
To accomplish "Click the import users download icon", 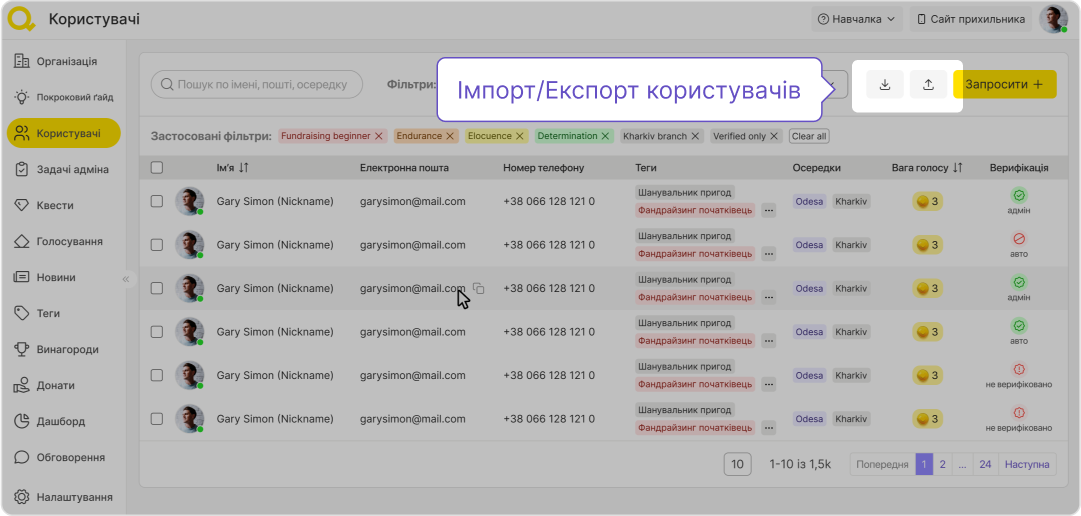I will tap(885, 85).
